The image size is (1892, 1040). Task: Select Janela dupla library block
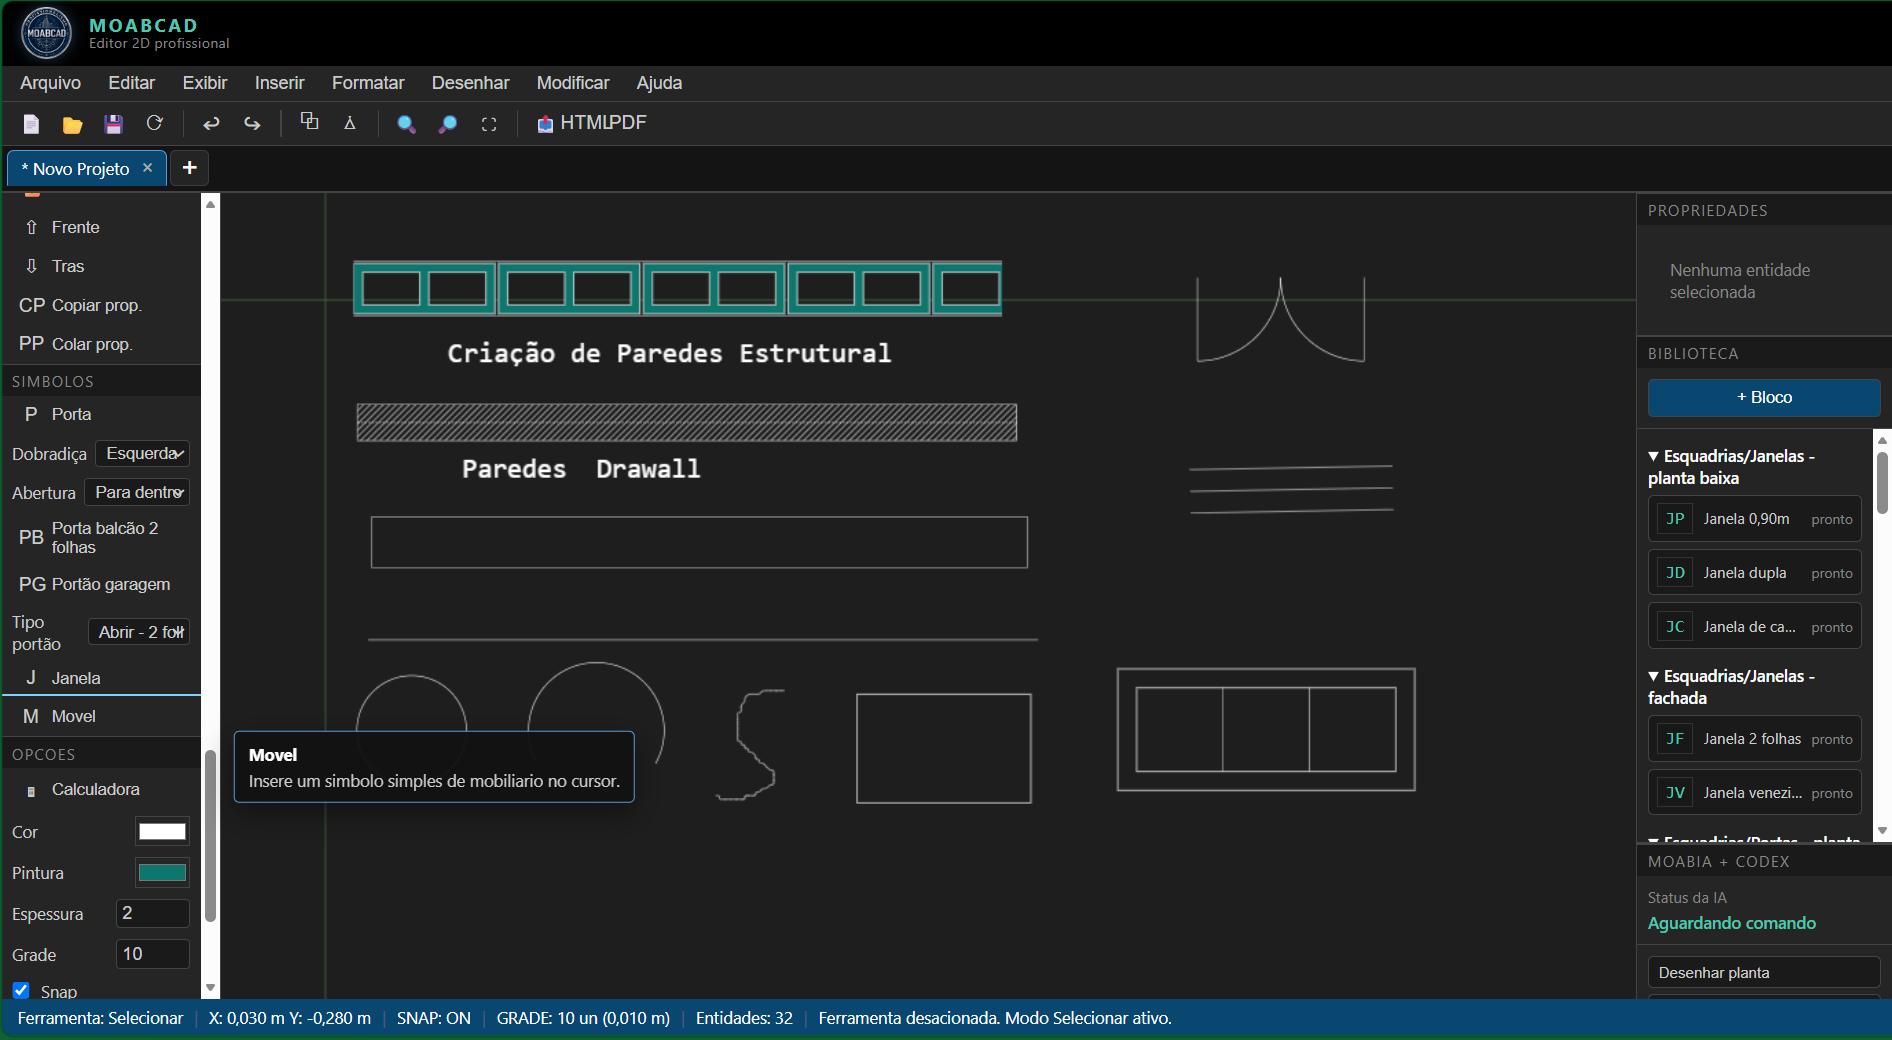pyautogui.click(x=1754, y=573)
